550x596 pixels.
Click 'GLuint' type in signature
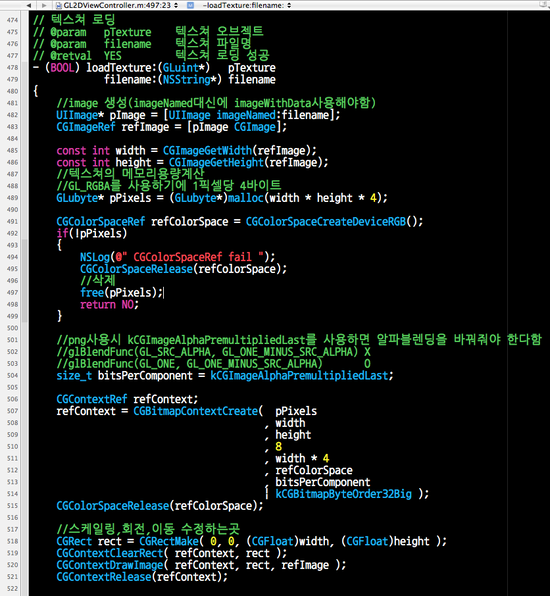tap(181, 68)
